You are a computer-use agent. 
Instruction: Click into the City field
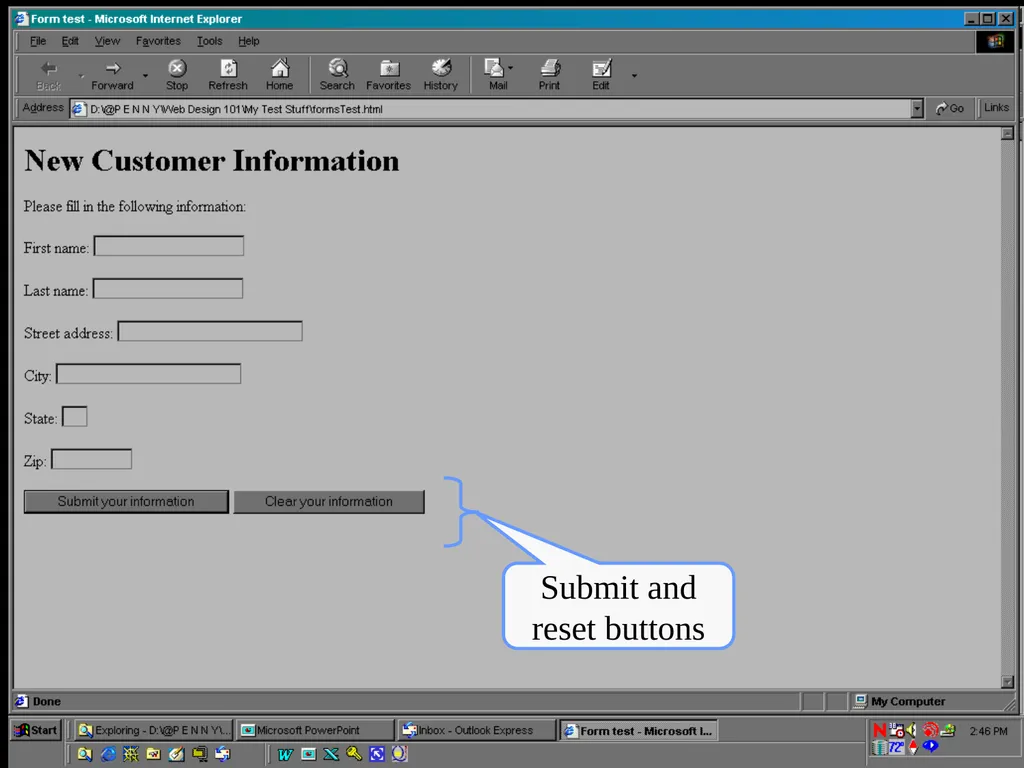tap(148, 374)
